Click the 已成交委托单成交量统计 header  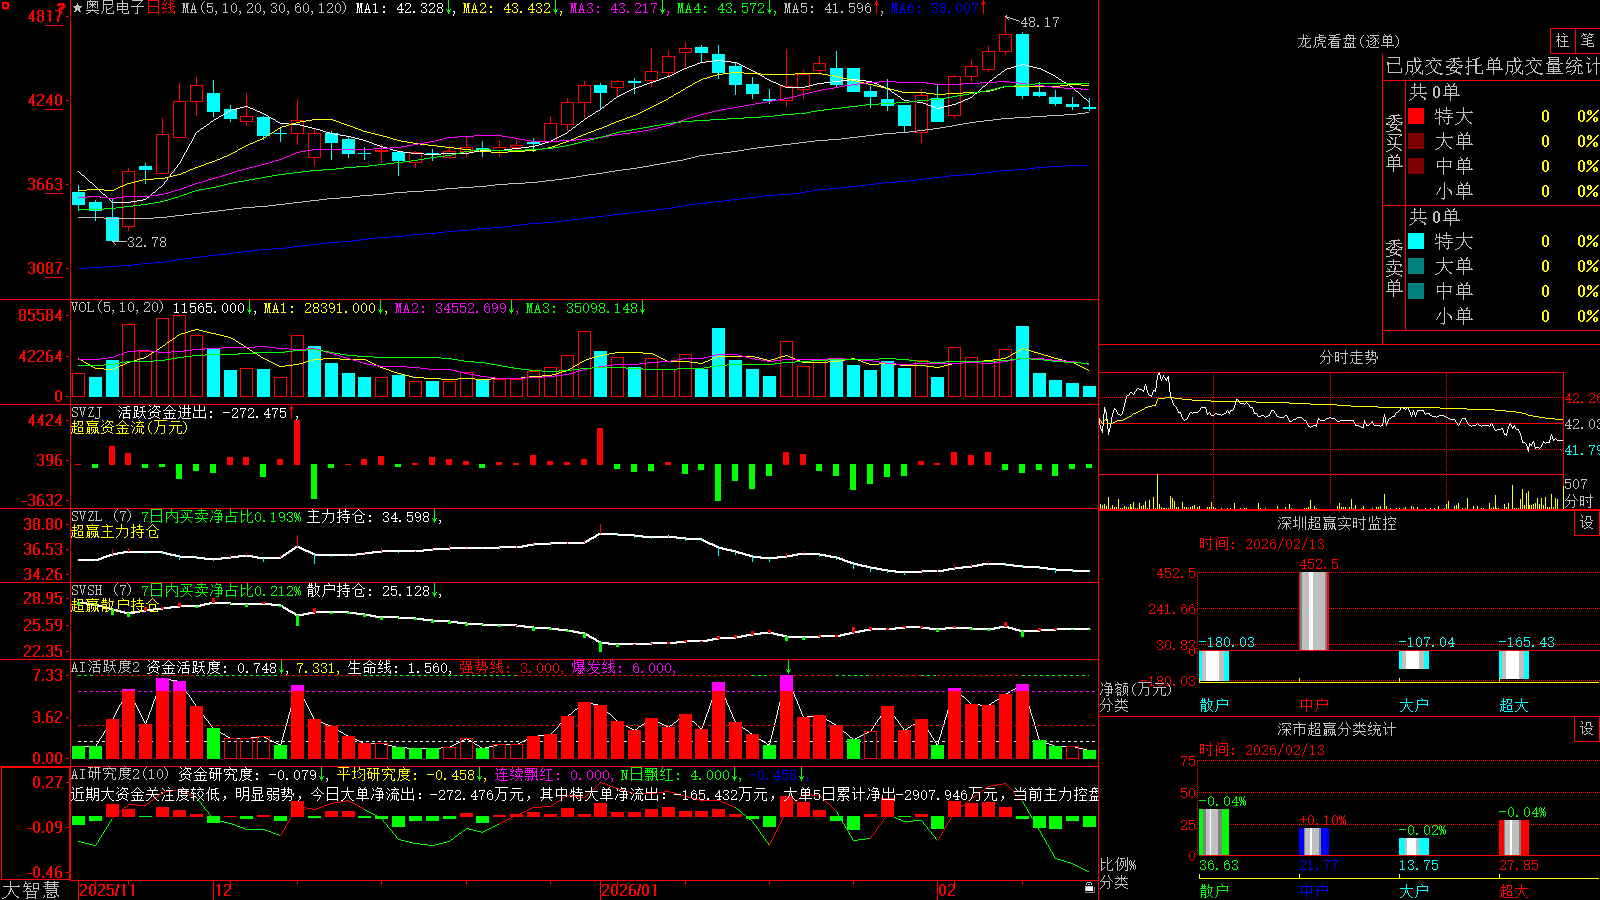tap(1492, 66)
